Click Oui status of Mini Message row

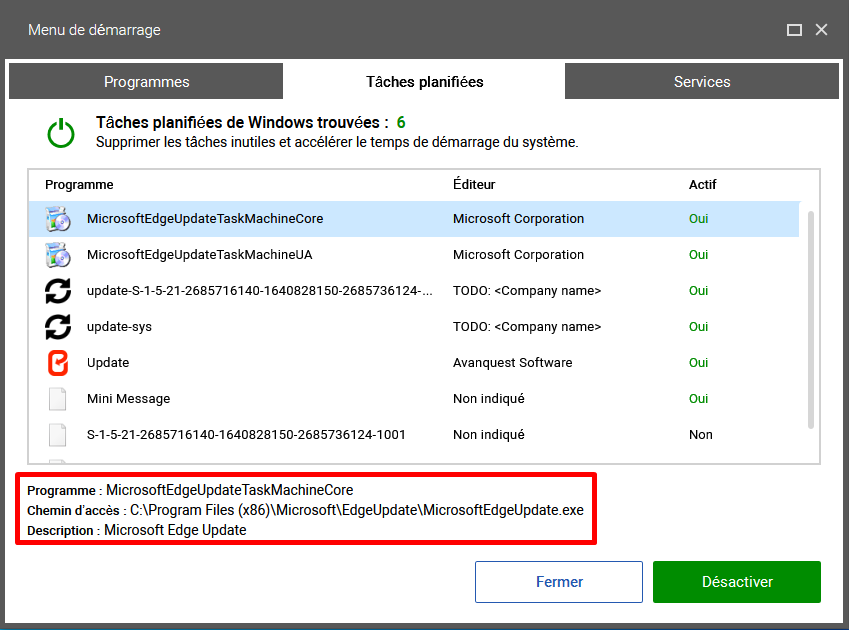tap(698, 399)
